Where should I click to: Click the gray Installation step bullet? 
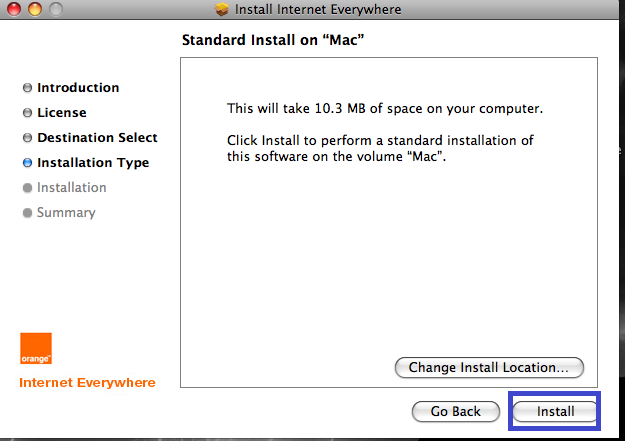[27, 188]
